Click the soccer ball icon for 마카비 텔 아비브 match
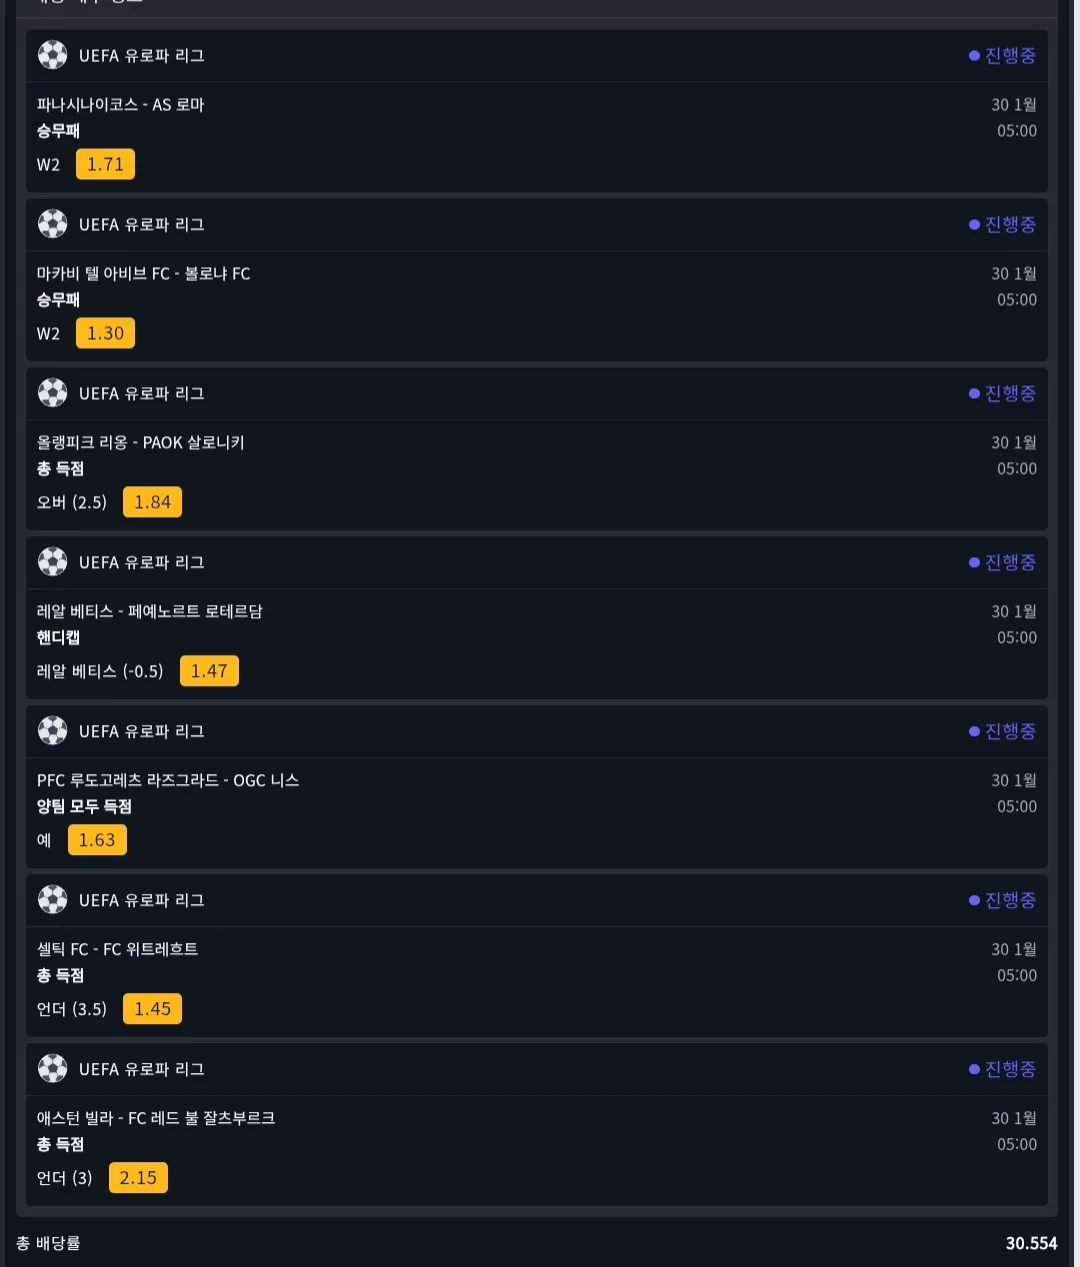Viewport: 1080px width, 1267px height. tap(52, 224)
